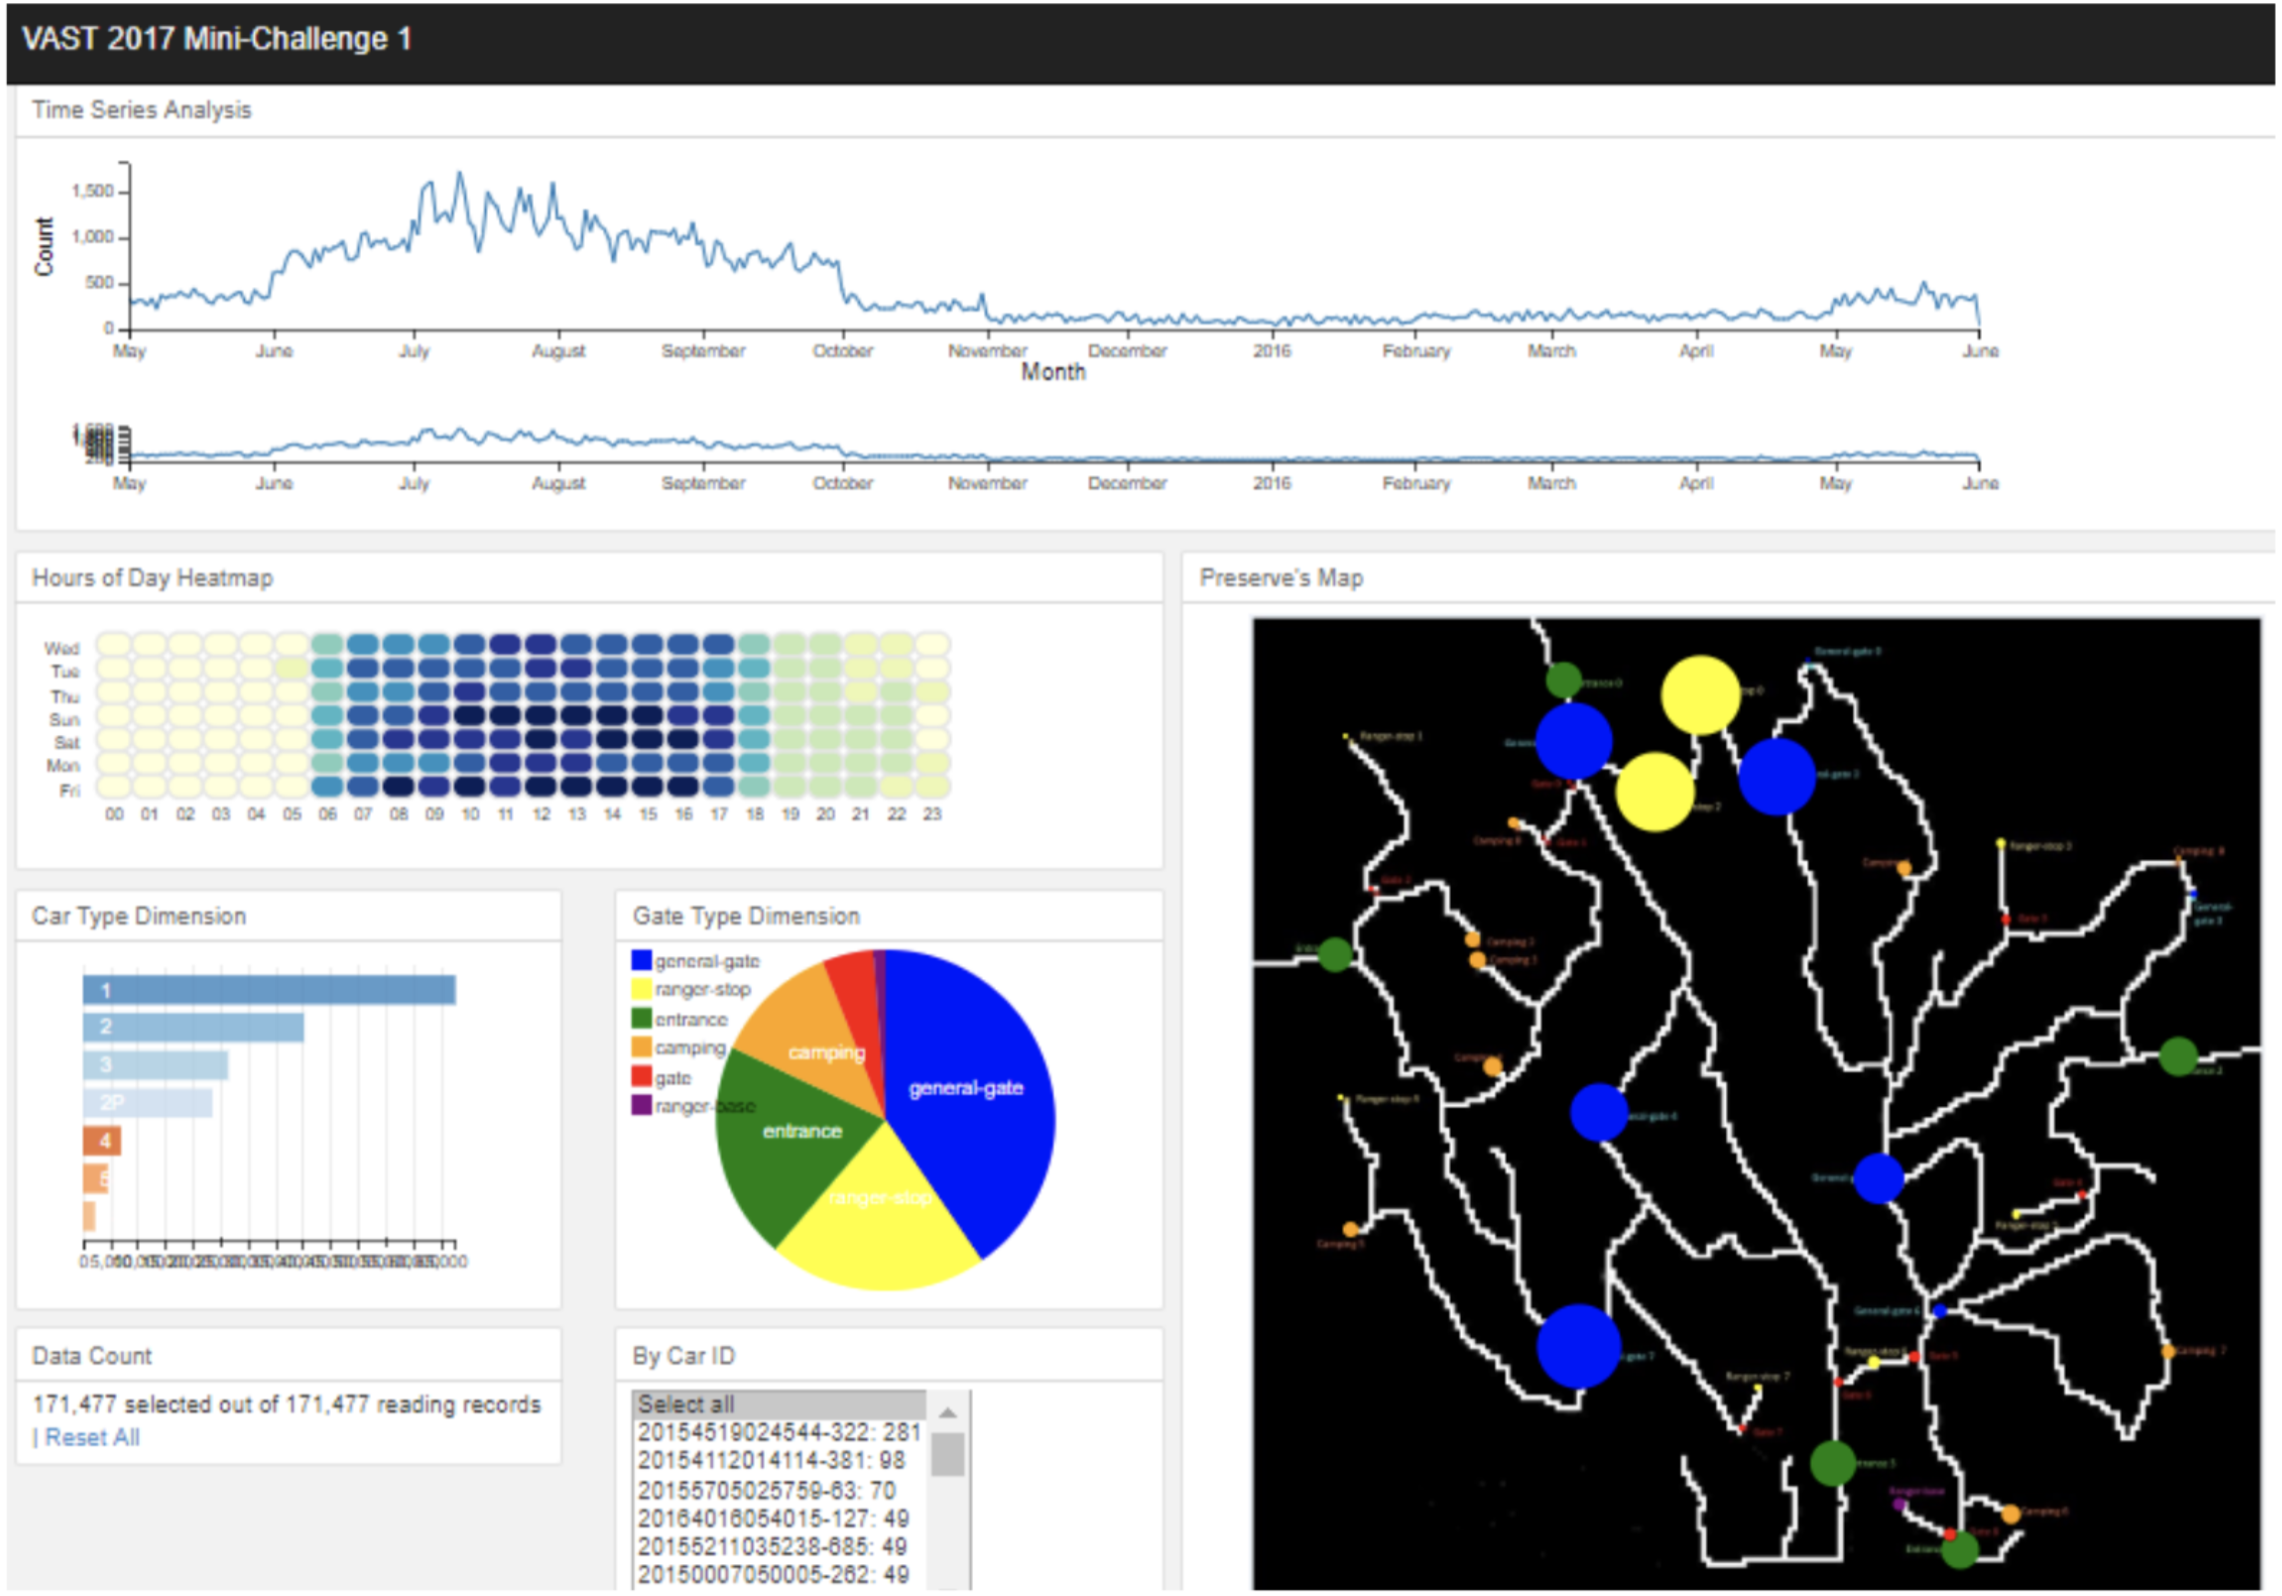Click the Ranger-stop 2 yellow map circle
Screen dimensions: 2282x1596
(1655, 792)
